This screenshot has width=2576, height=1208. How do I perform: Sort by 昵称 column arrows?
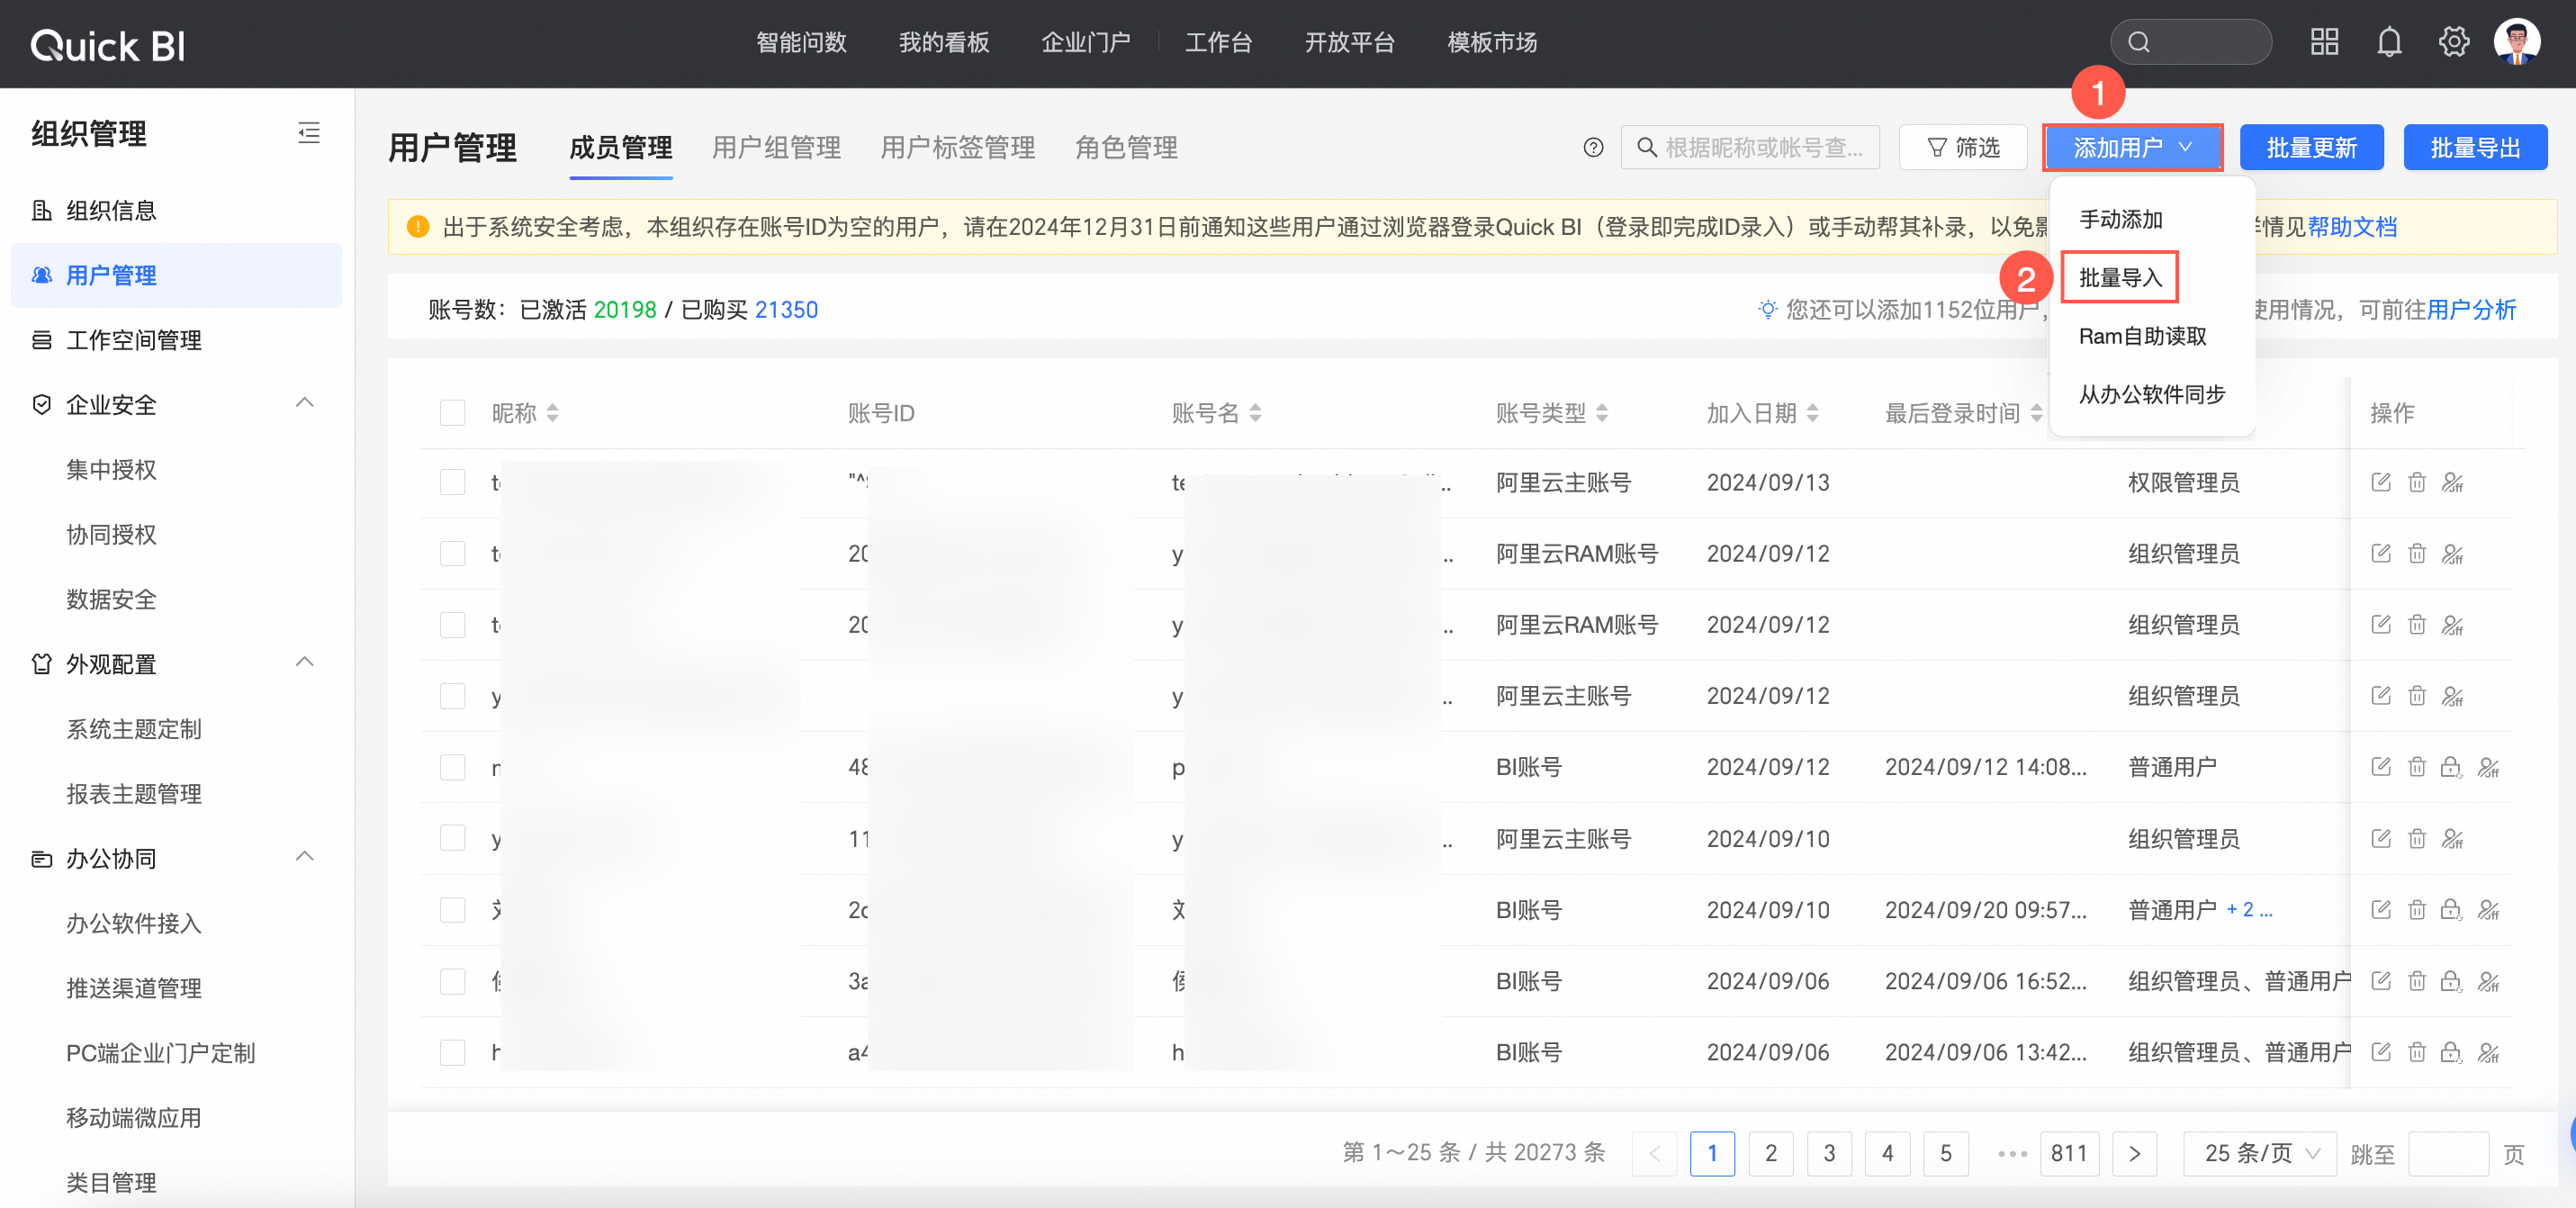(x=553, y=413)
